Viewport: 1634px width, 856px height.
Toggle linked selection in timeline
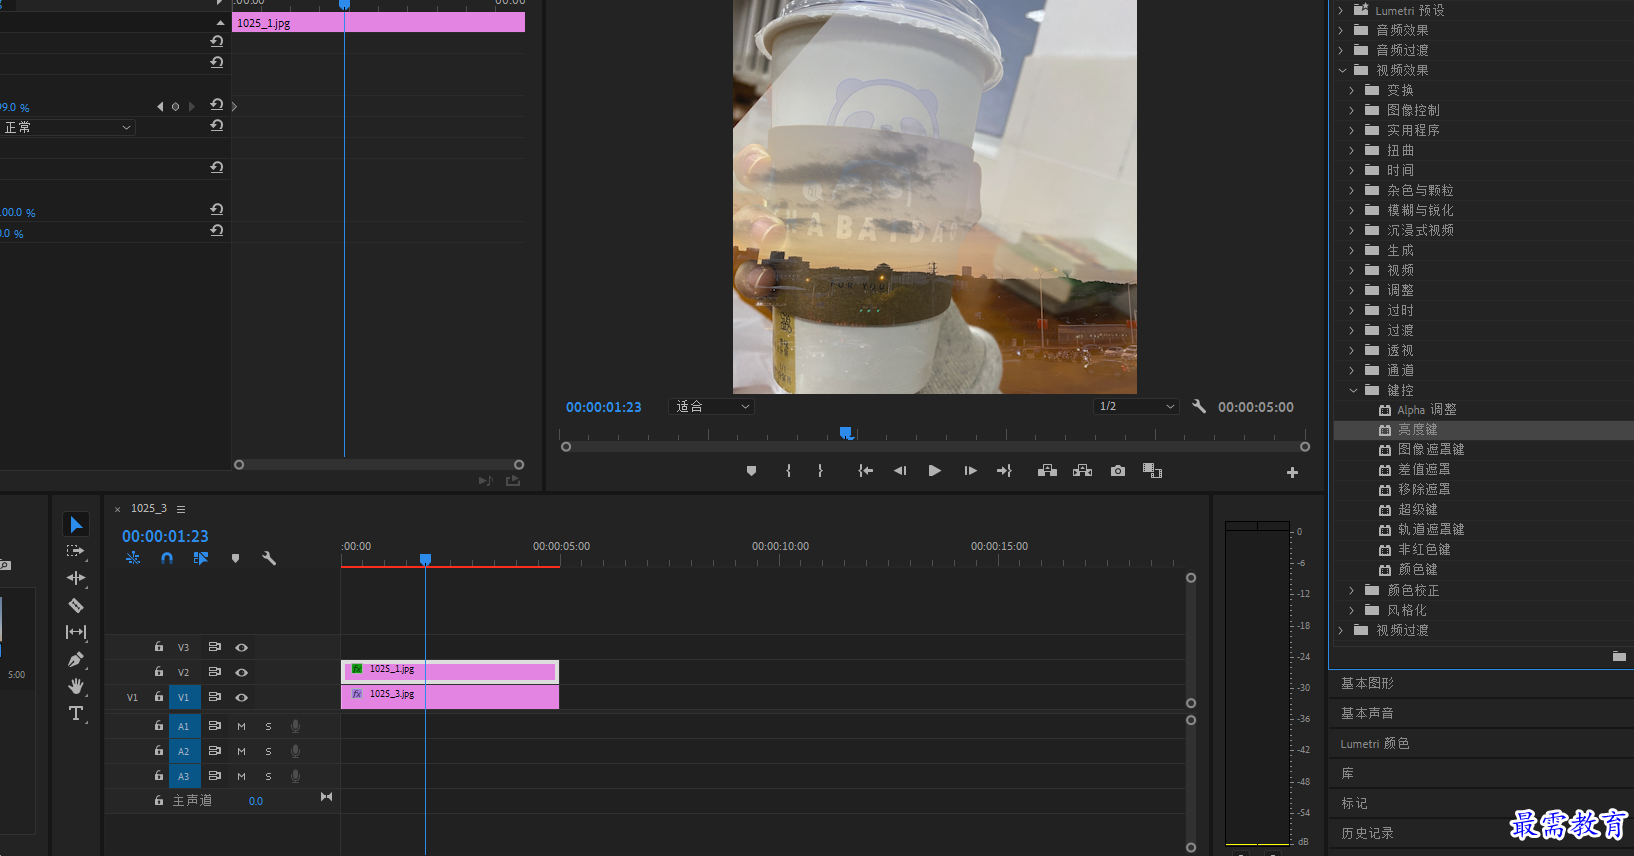coord(201,558)
